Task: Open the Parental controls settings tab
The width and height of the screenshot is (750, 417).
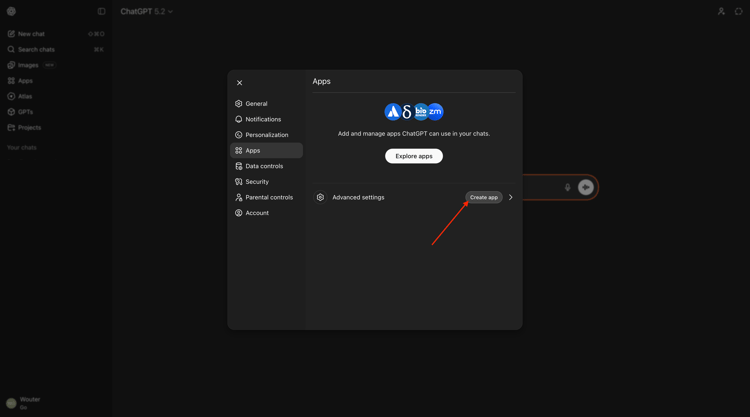Action: pyautogui.click(x=266, y=197)
